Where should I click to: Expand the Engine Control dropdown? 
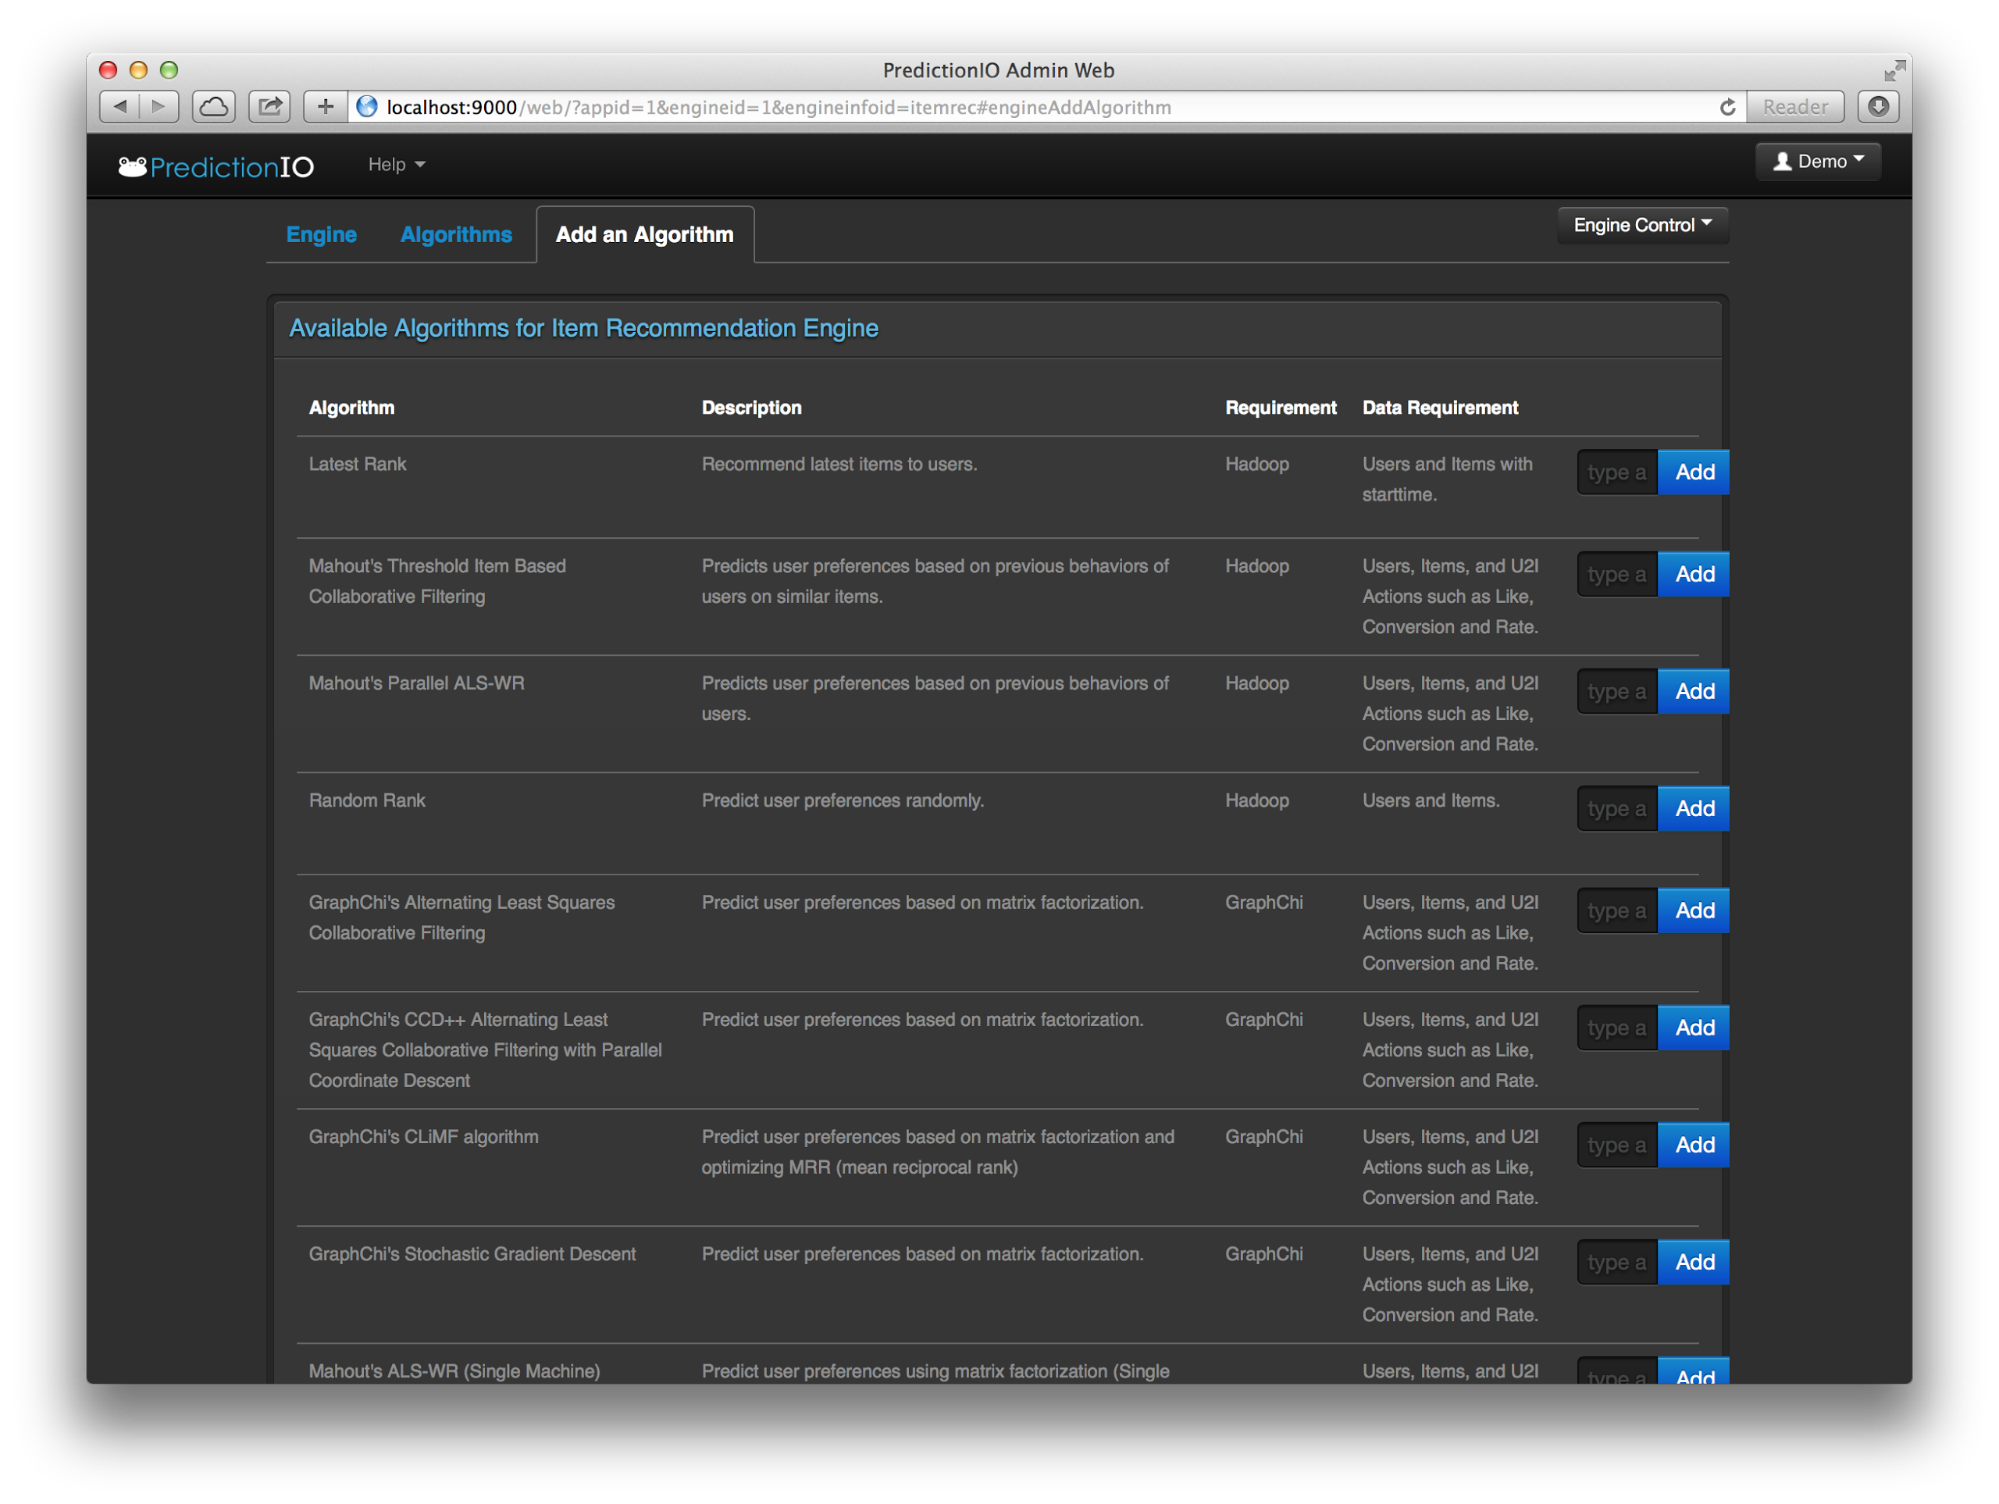coord(1642,225)
